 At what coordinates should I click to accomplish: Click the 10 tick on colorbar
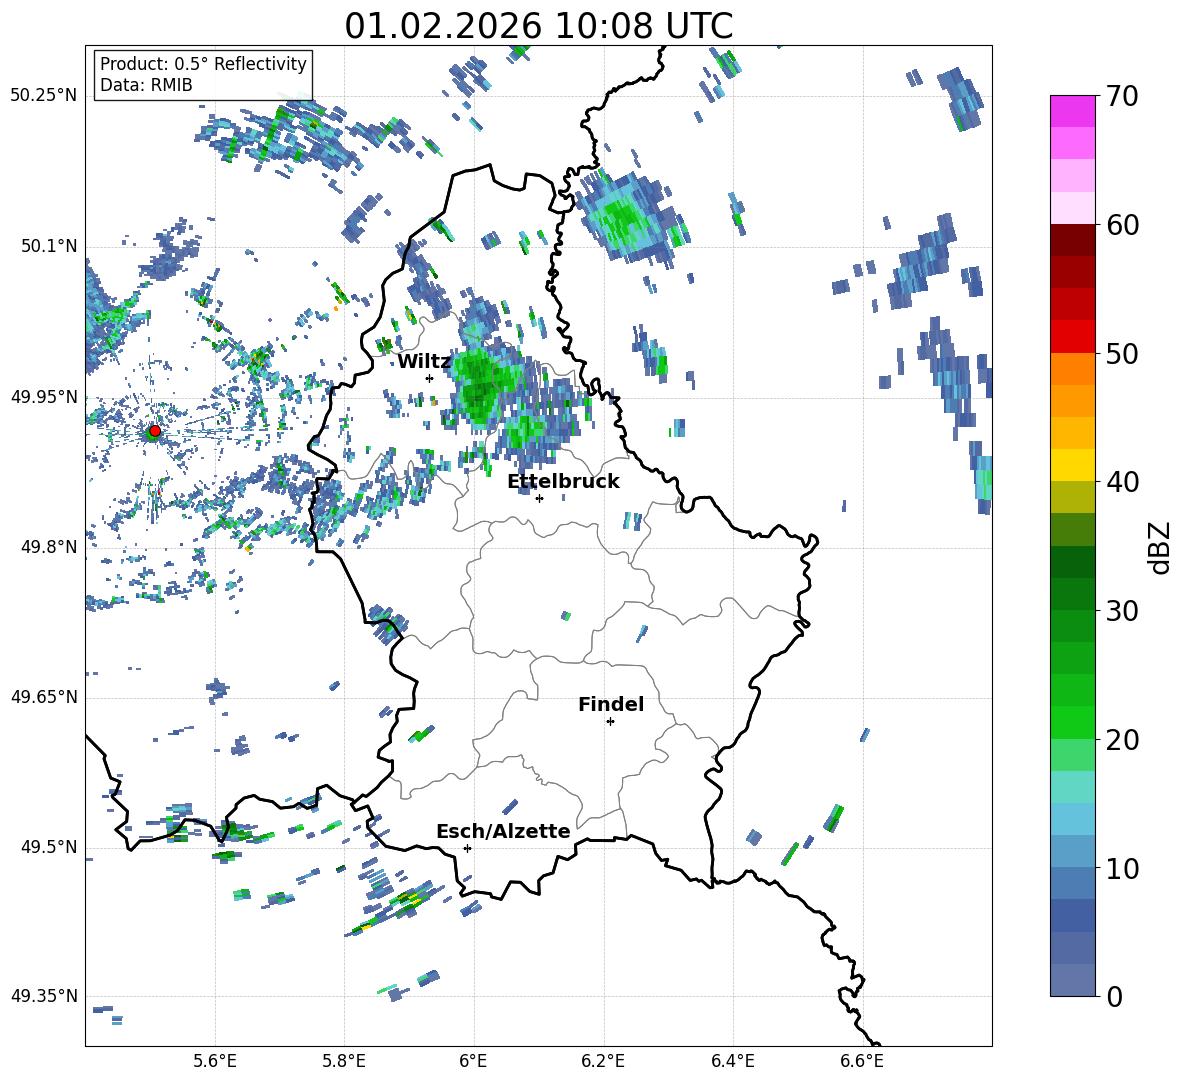click(x=1121, y=868)
